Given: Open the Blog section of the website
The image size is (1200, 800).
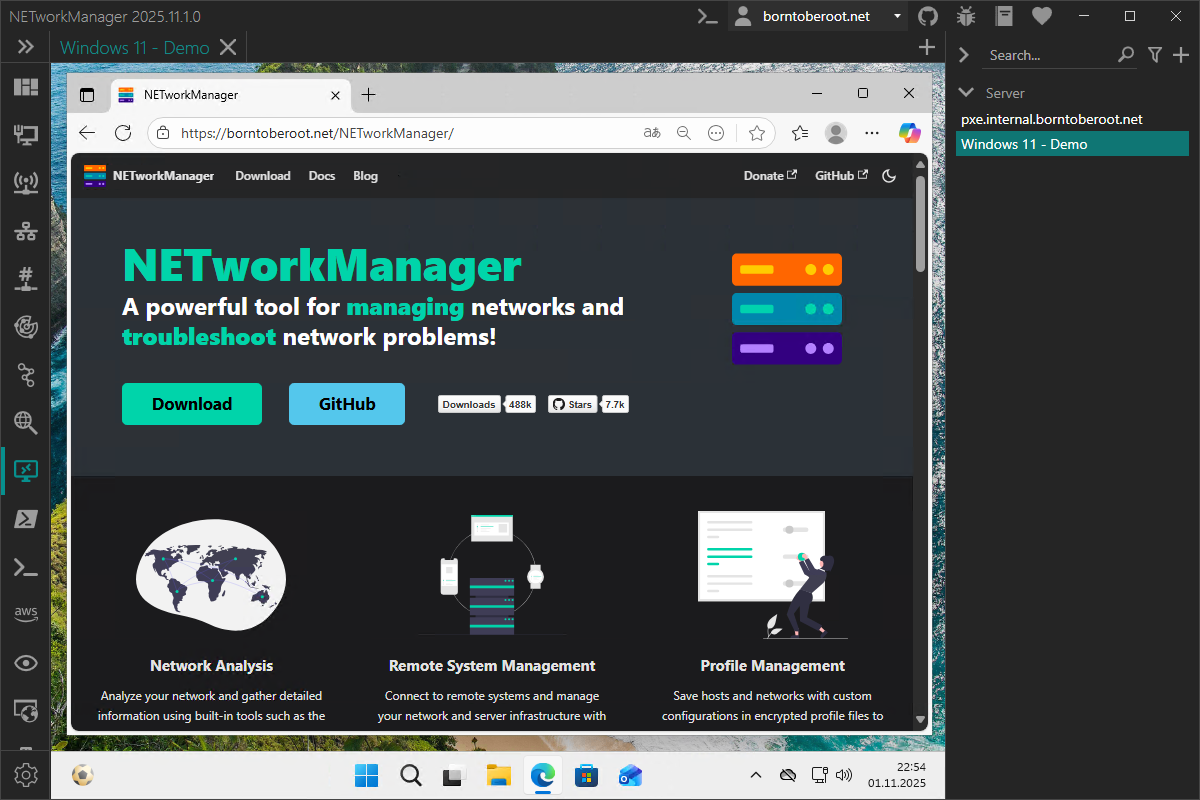Looking at the screenshot, I should click(x=365, y=175).
